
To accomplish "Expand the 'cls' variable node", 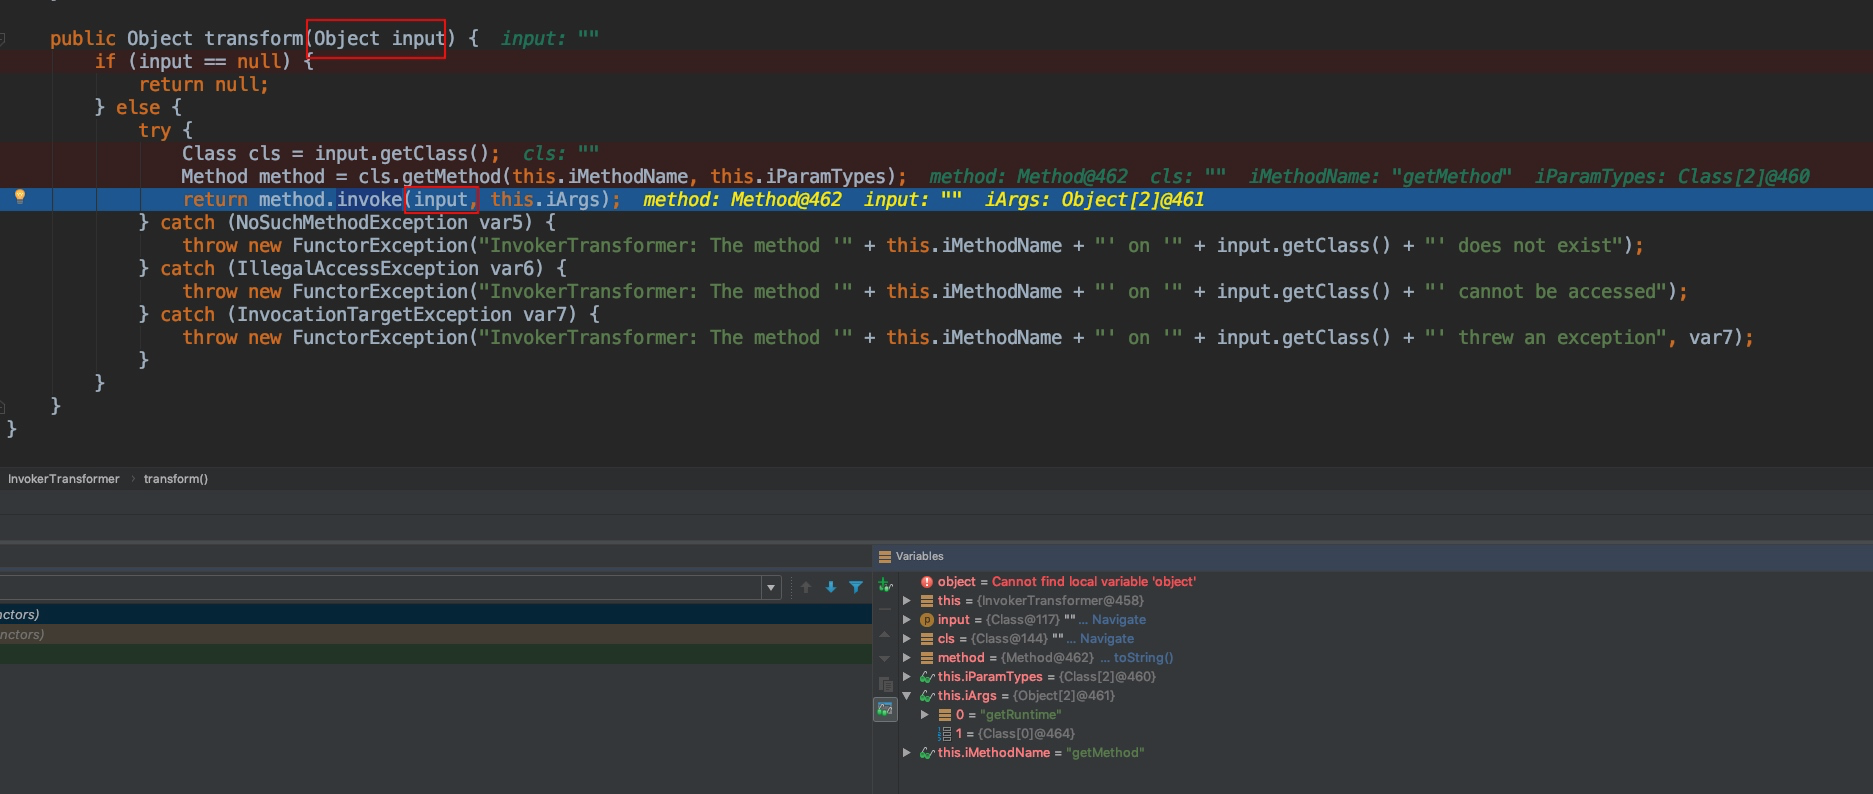I will click(907, 639).
